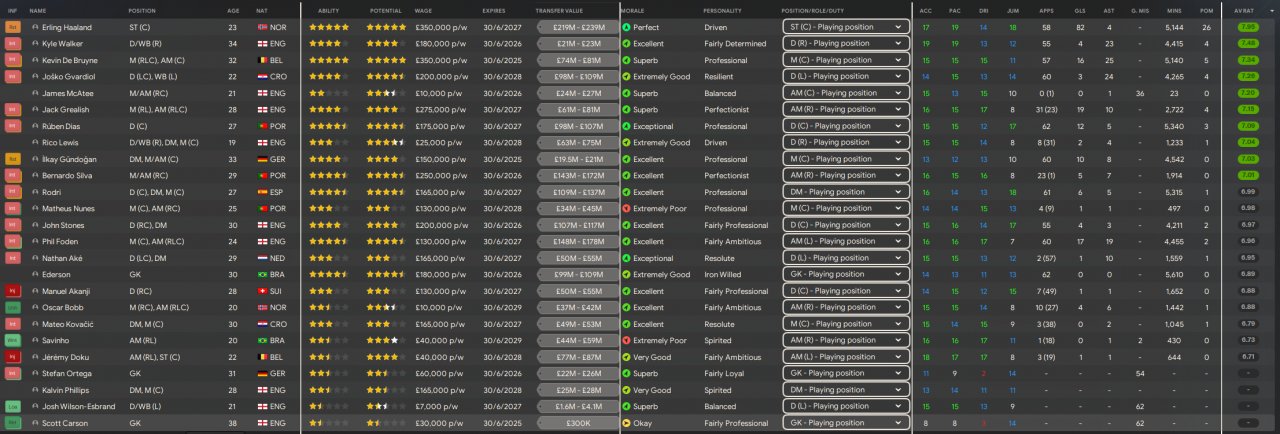
Task: Click Savinho's green Wnt status badge
Action: (x=13, y=341)
